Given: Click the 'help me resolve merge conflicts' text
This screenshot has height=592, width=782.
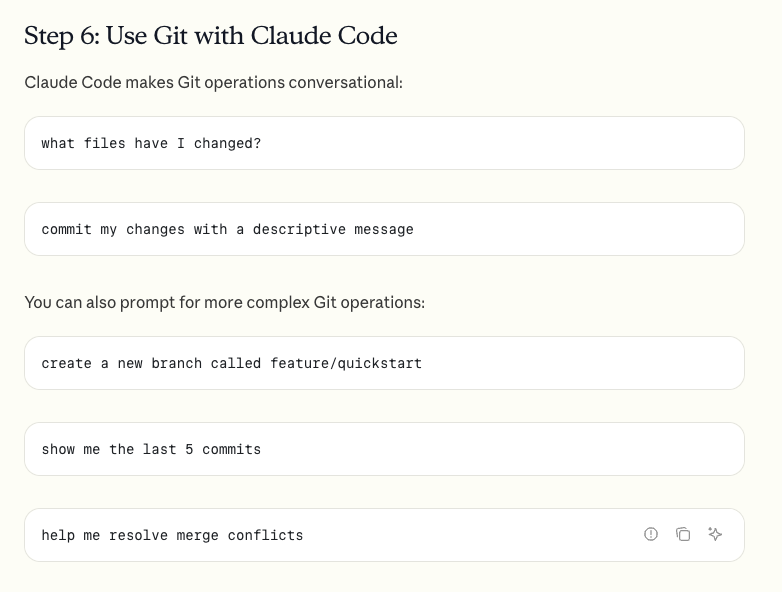Looking at the screenshot, I should coord(172,535).
